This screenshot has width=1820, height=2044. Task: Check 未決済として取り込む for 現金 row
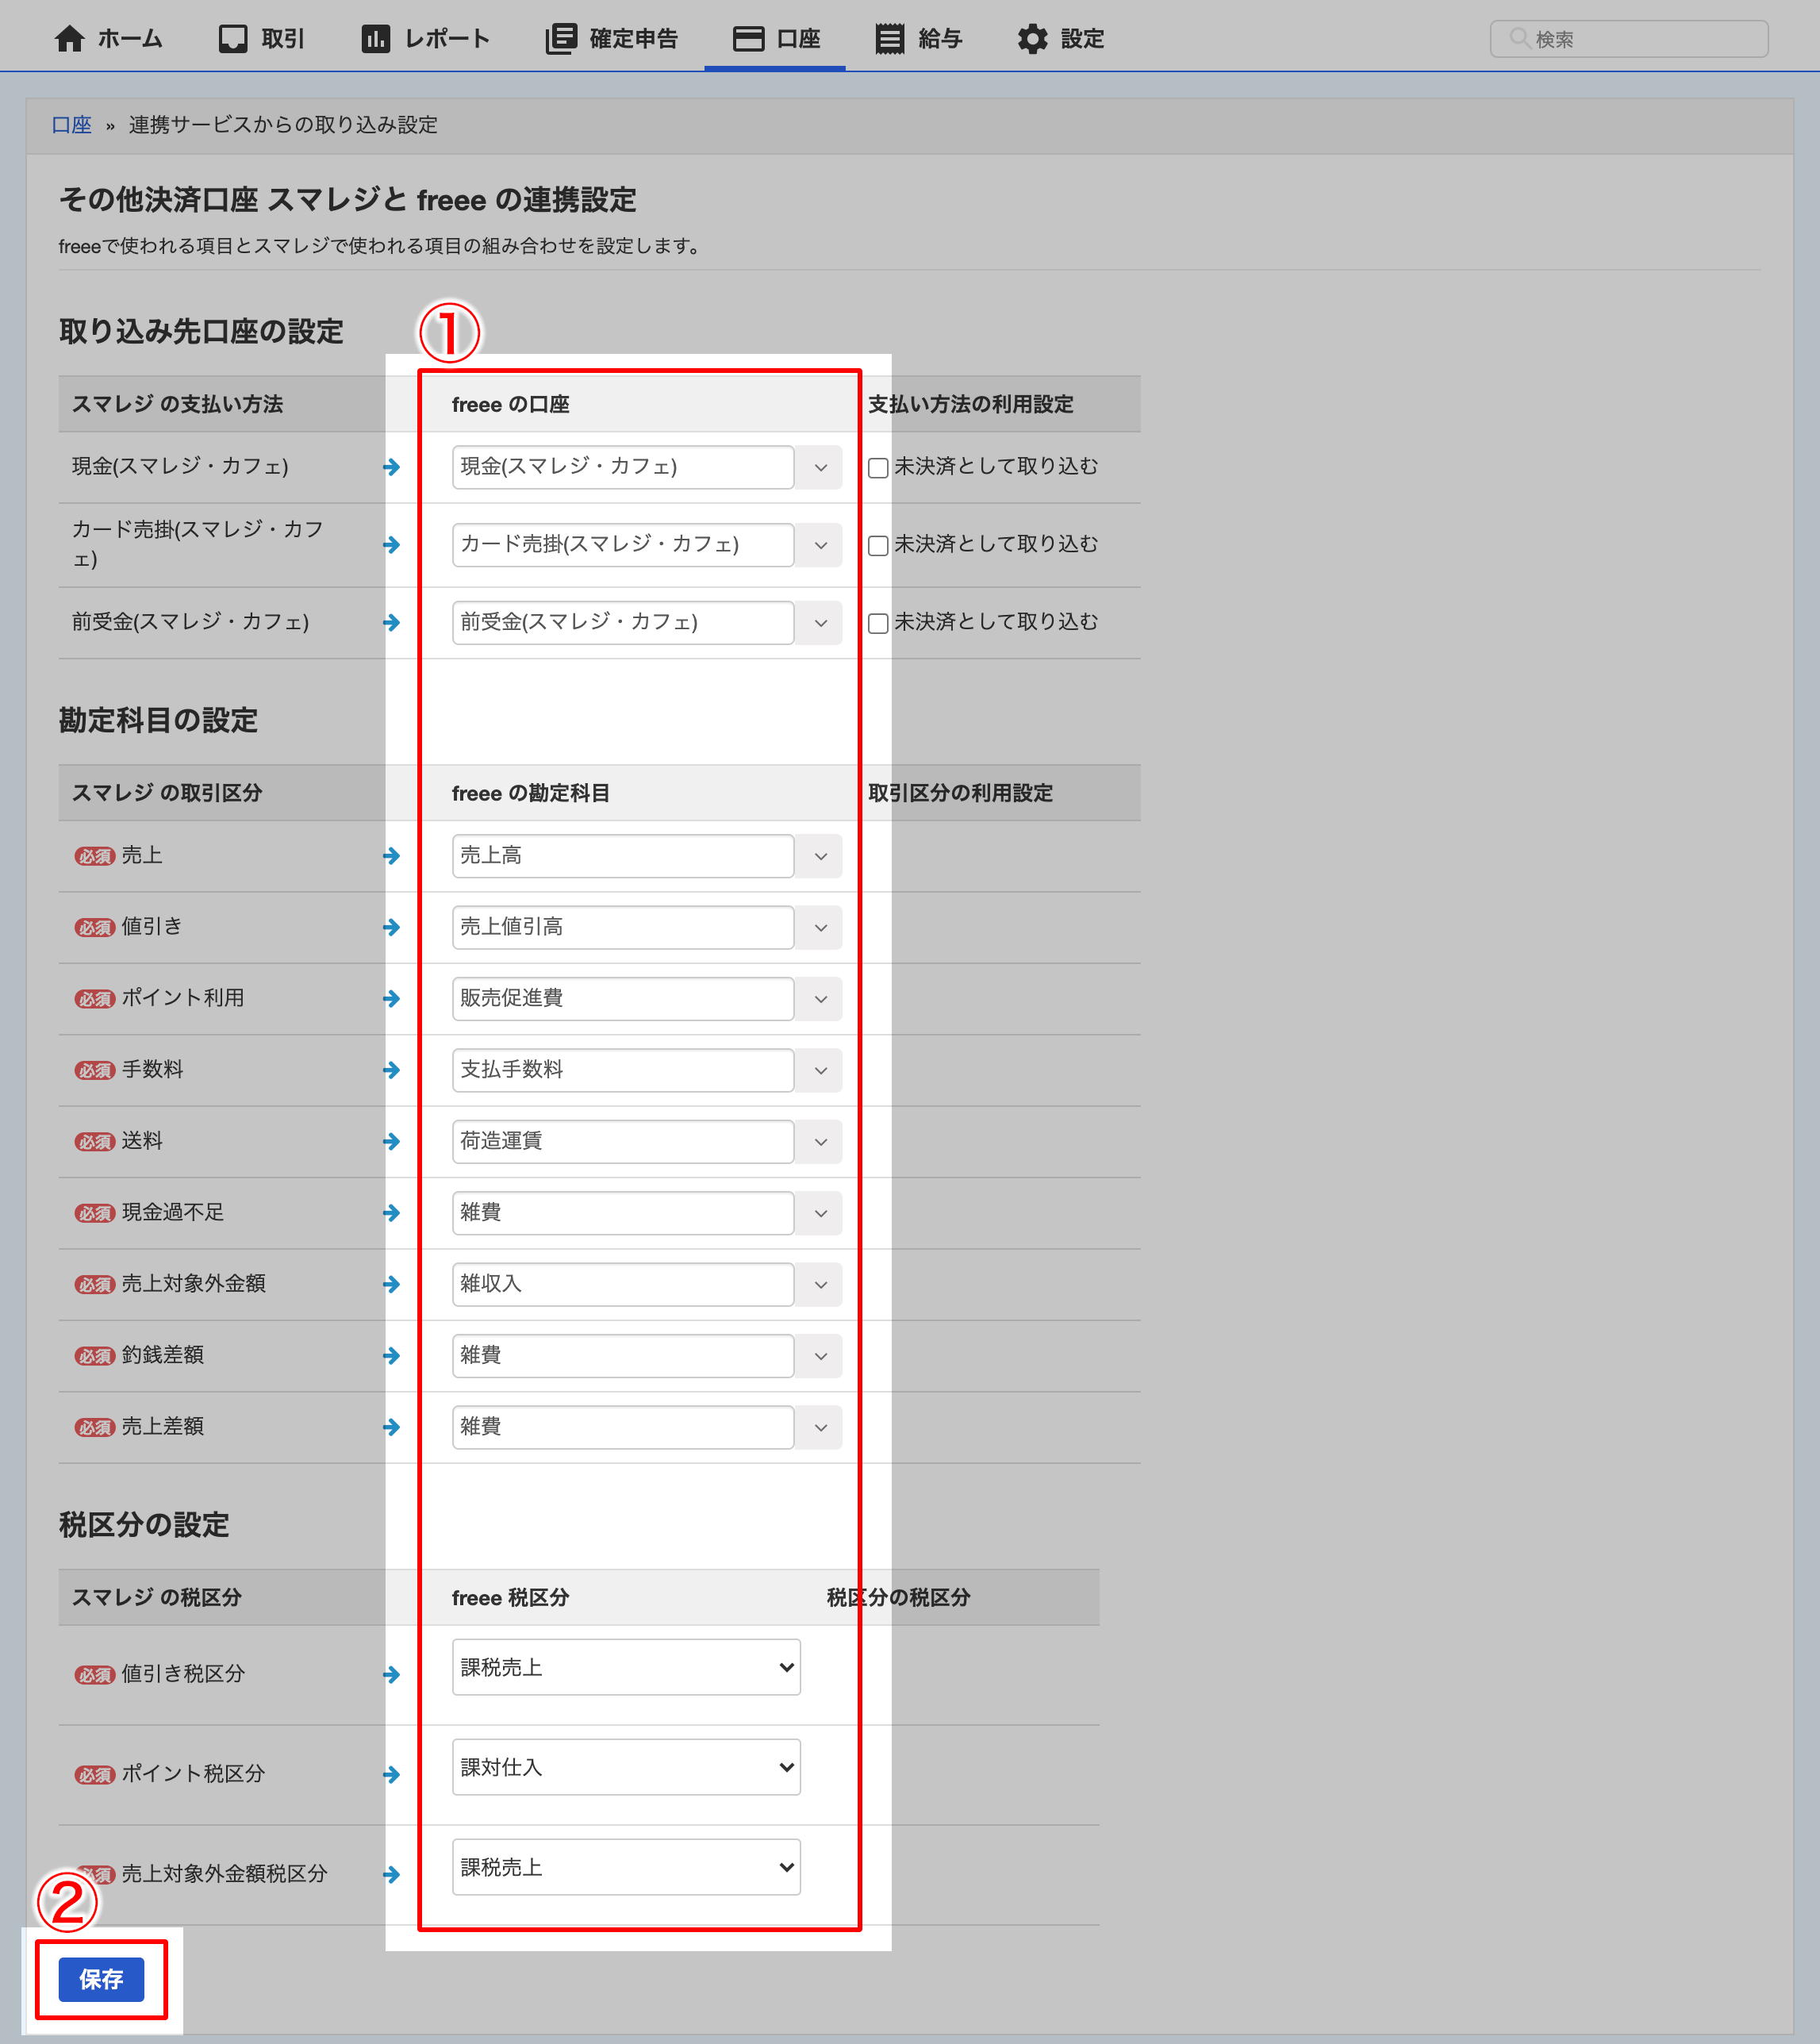(x=878, y=468)
